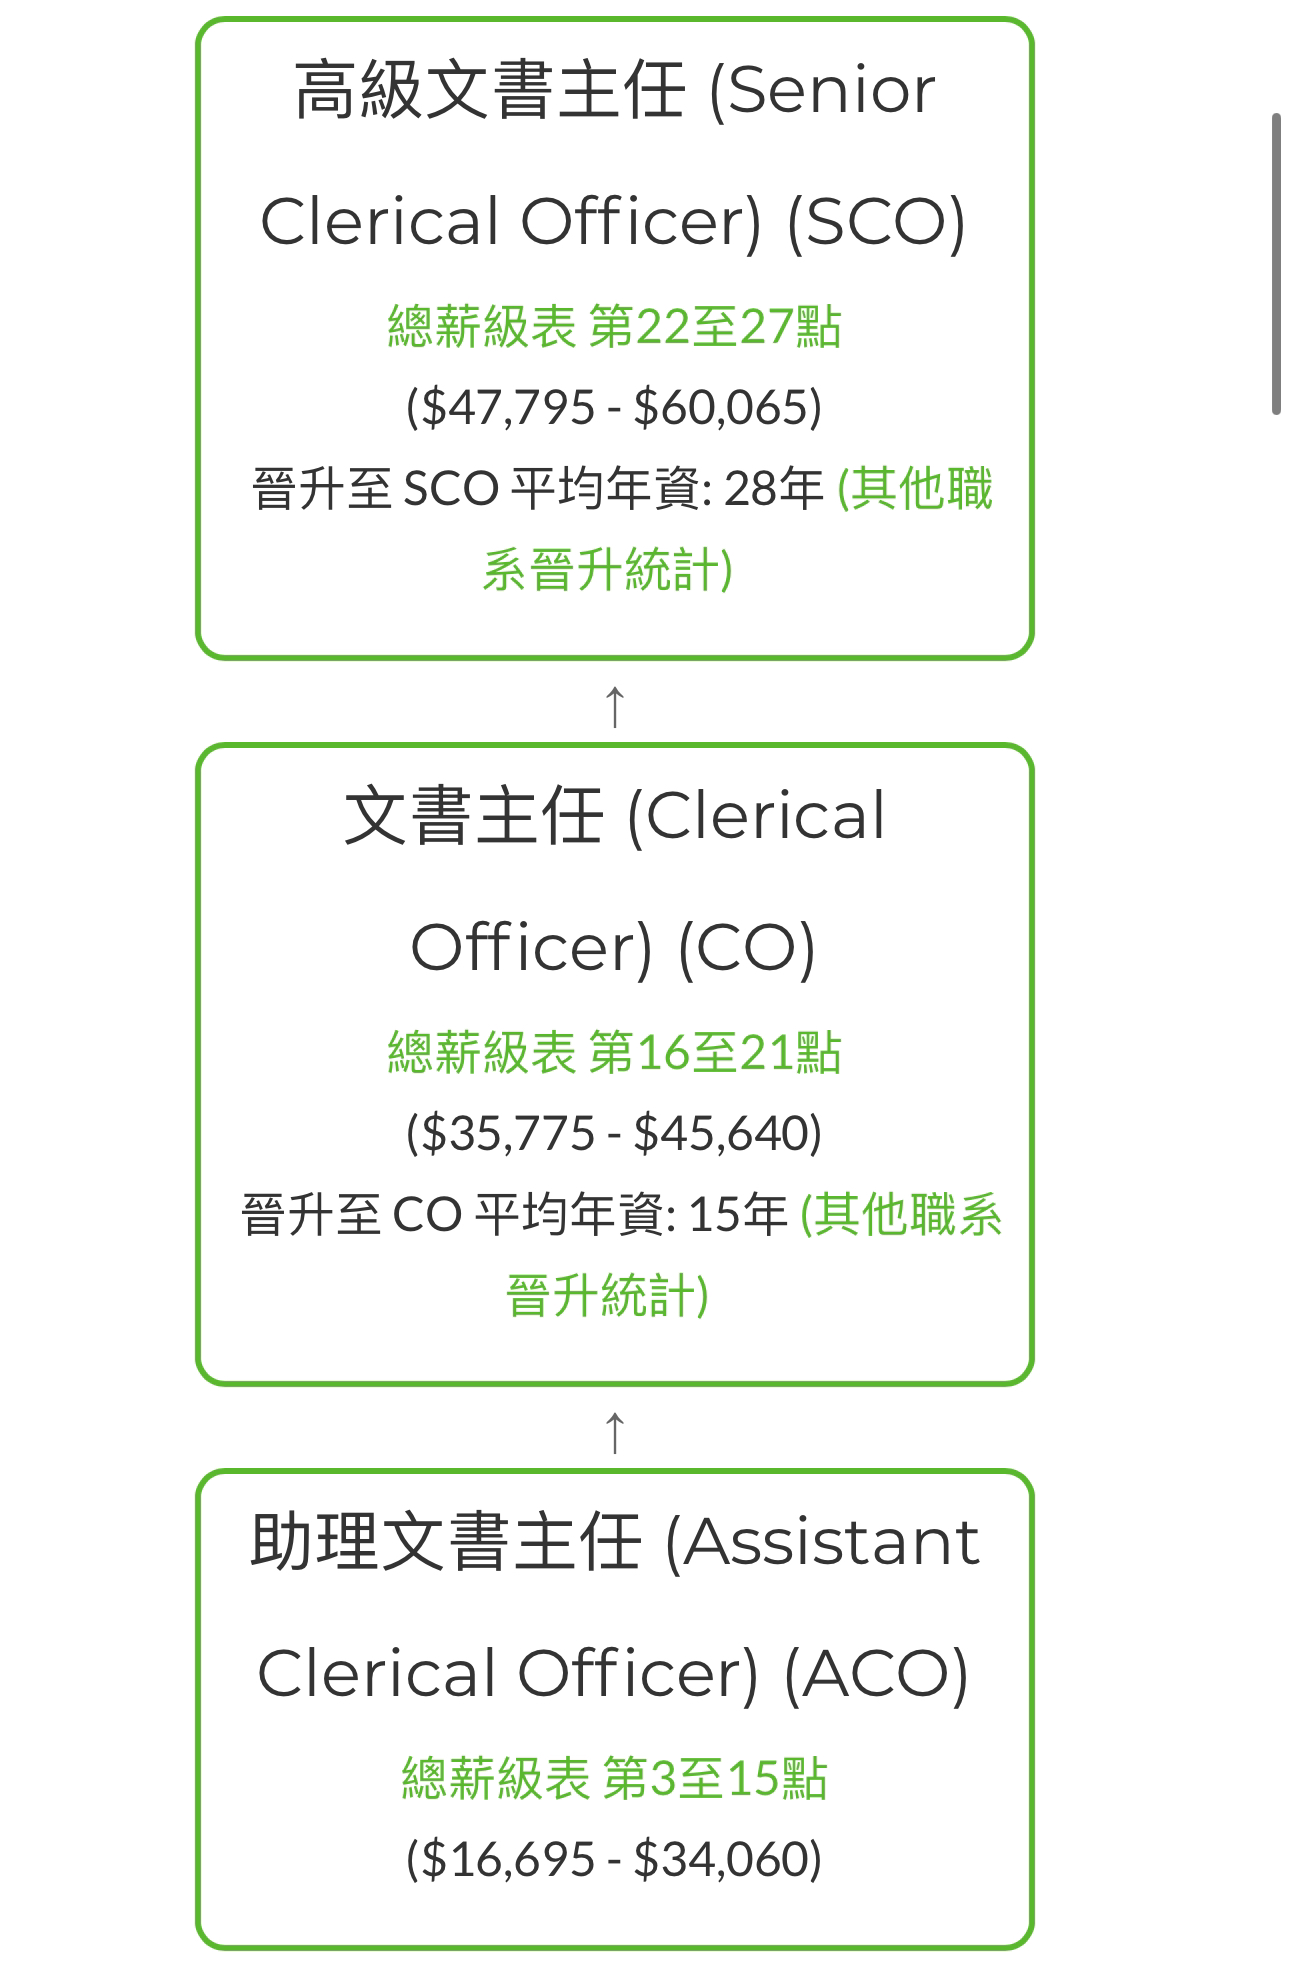Click the second line 系晉升統計) under SCO

pyautogui.click(x=608, y=570)
